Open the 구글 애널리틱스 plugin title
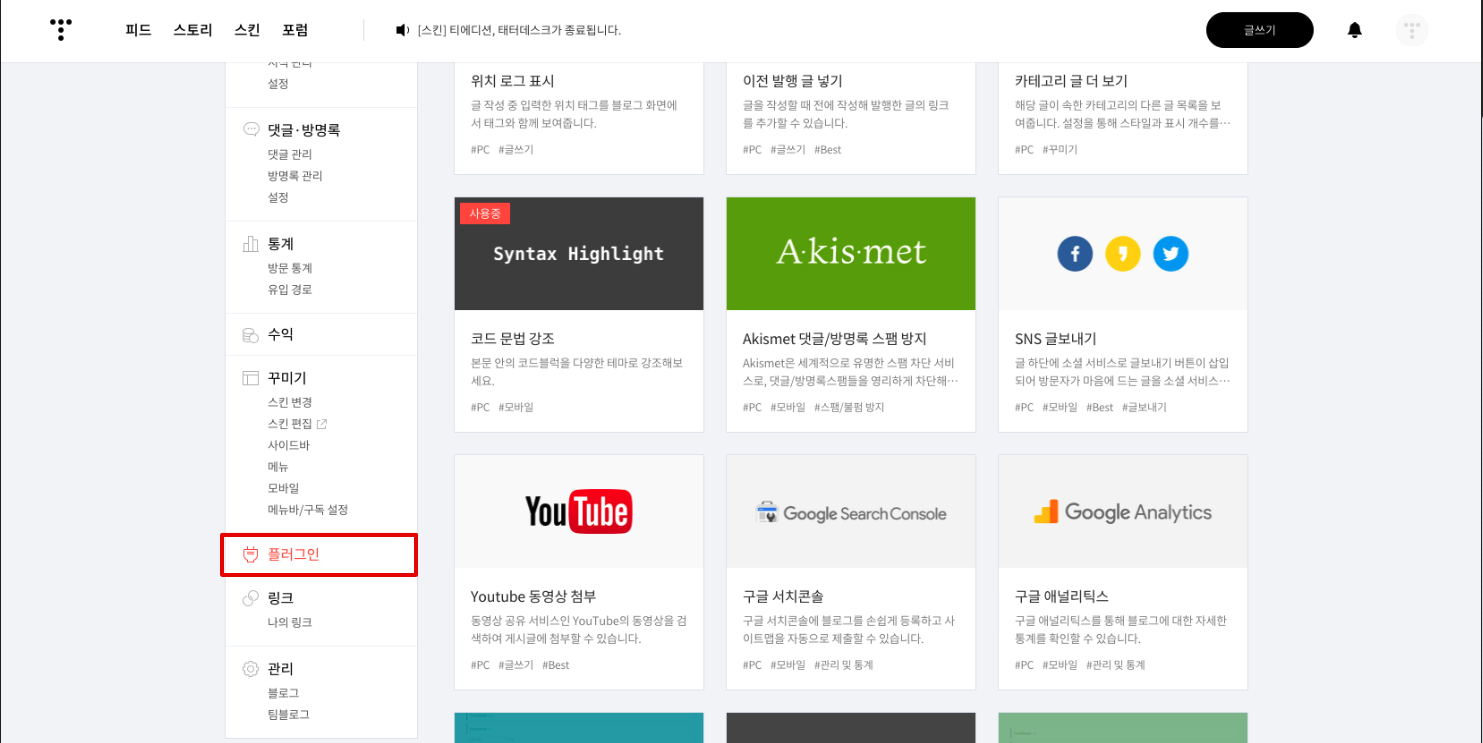This screenshot has height=743, width=1483. pyautogui.click(x=1062, y=597)
